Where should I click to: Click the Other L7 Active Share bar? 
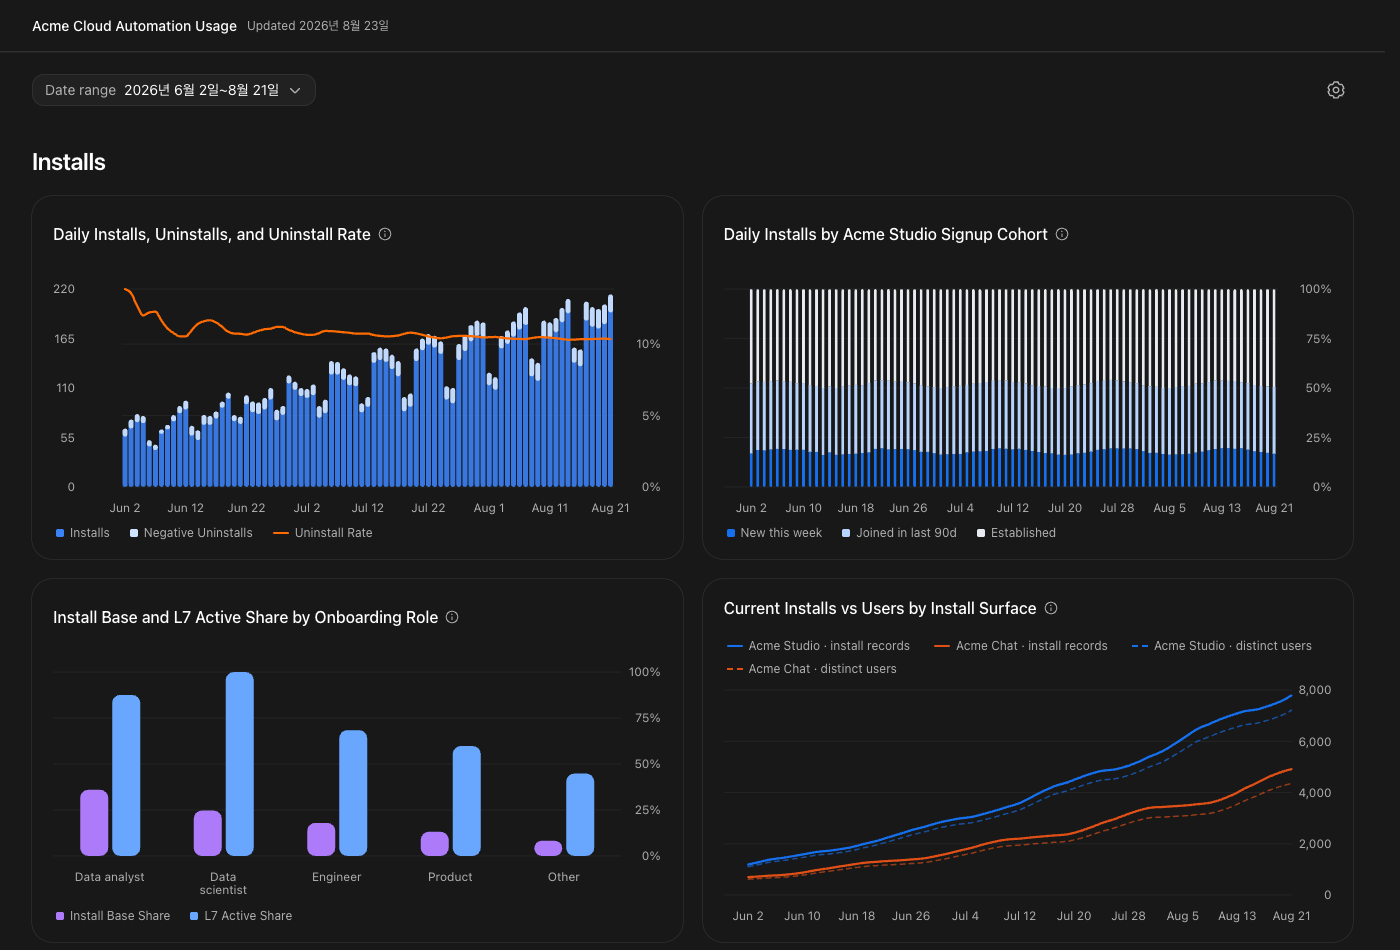(580, 815)
